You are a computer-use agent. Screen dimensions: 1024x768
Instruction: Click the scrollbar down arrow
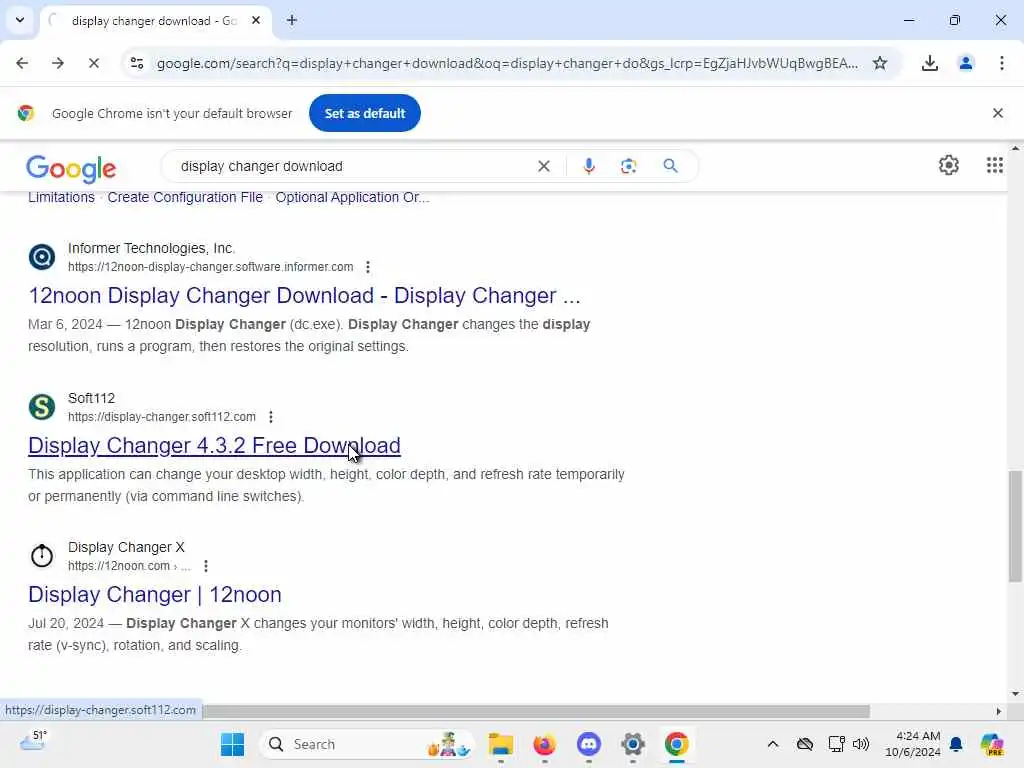[x=1015, y=694]
